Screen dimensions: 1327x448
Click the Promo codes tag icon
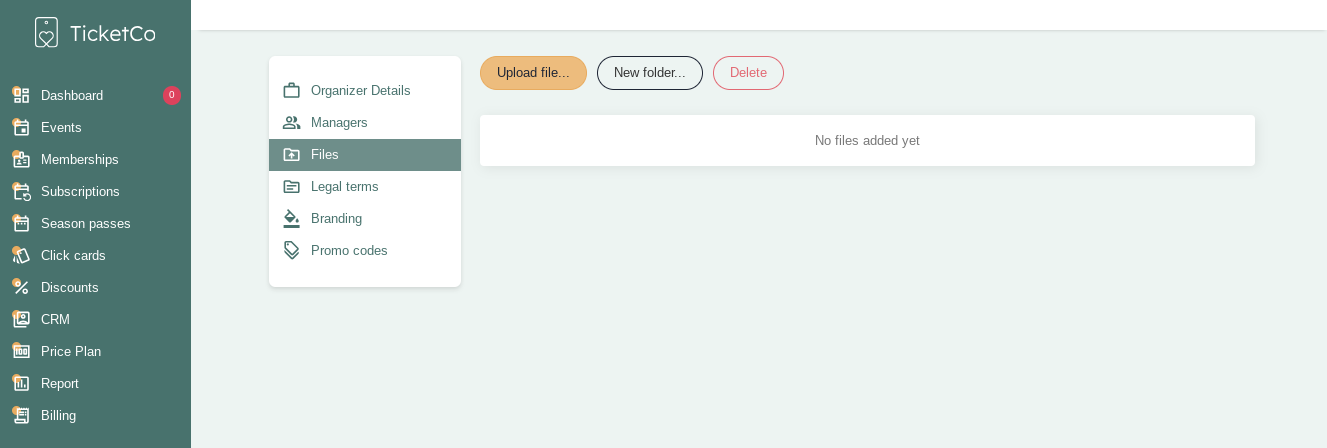pos(292,250)
